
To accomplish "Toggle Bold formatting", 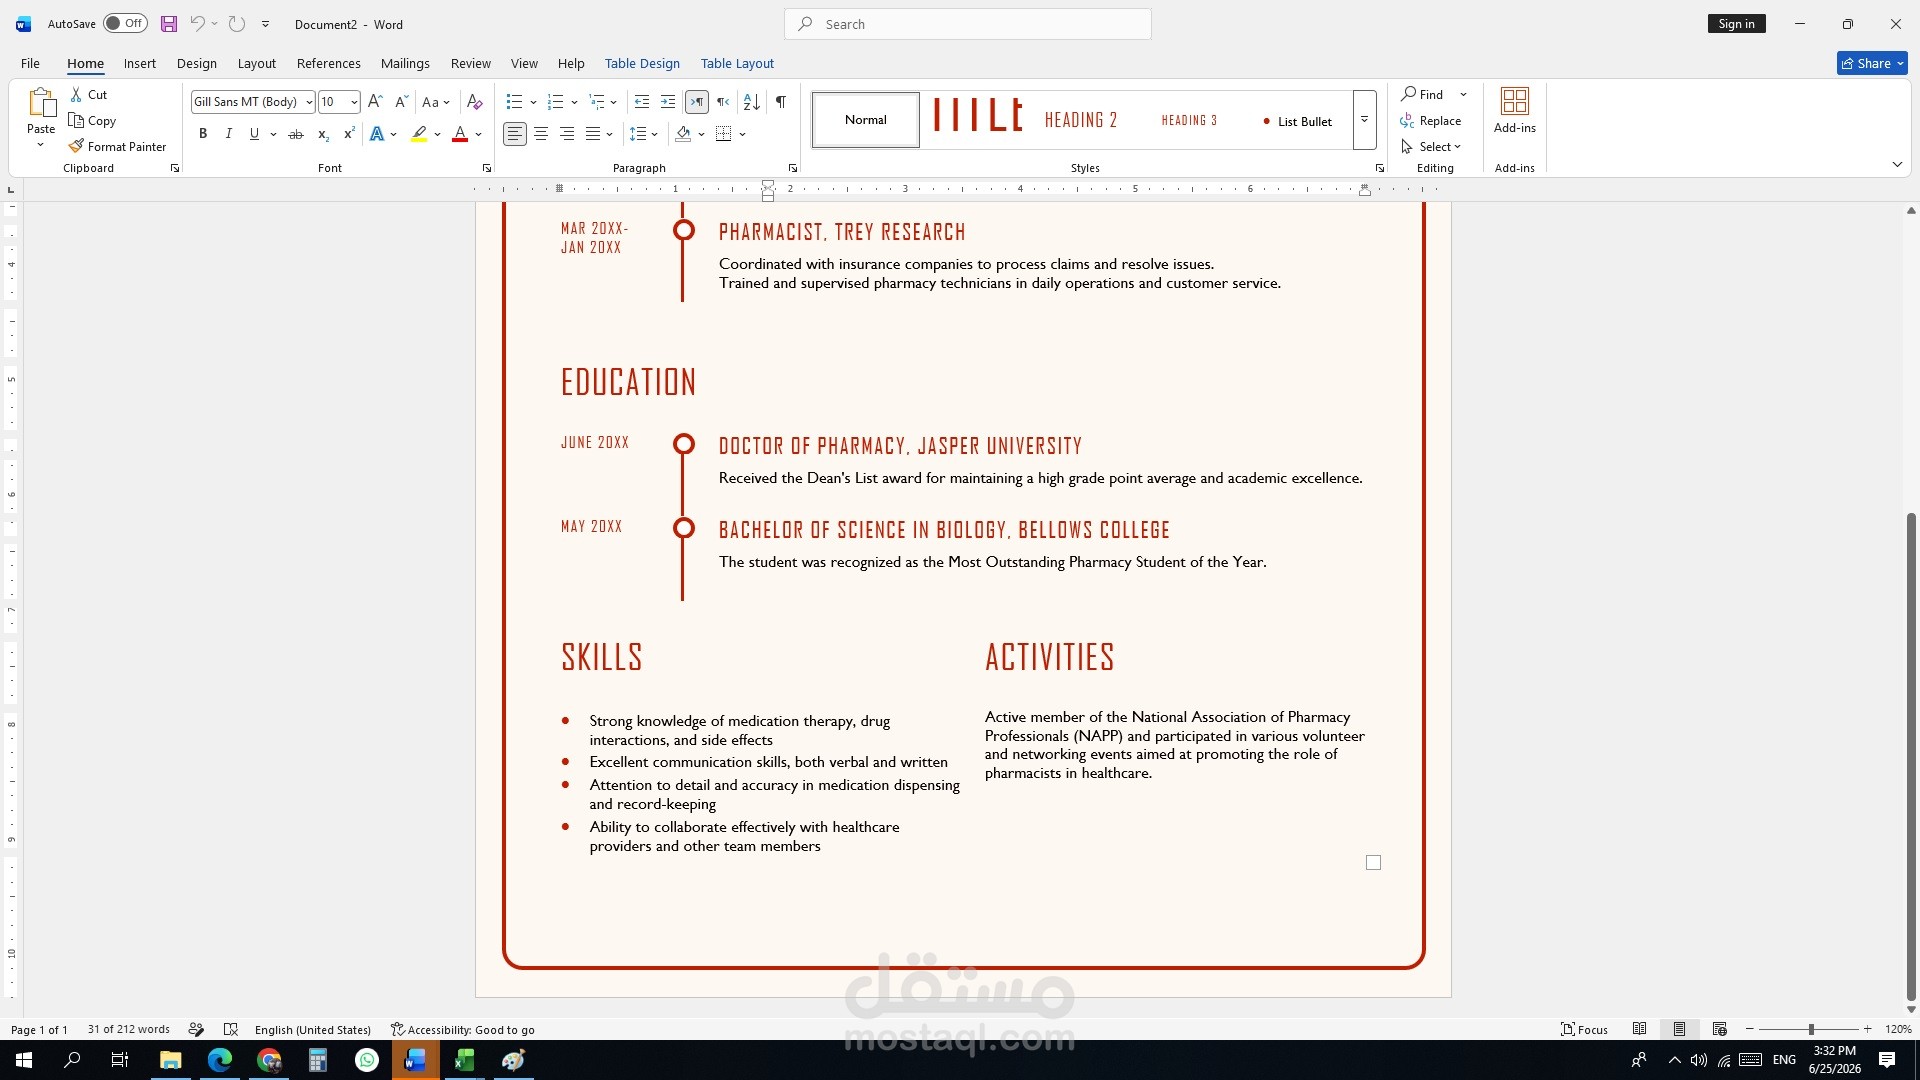I will click(203, 134).
